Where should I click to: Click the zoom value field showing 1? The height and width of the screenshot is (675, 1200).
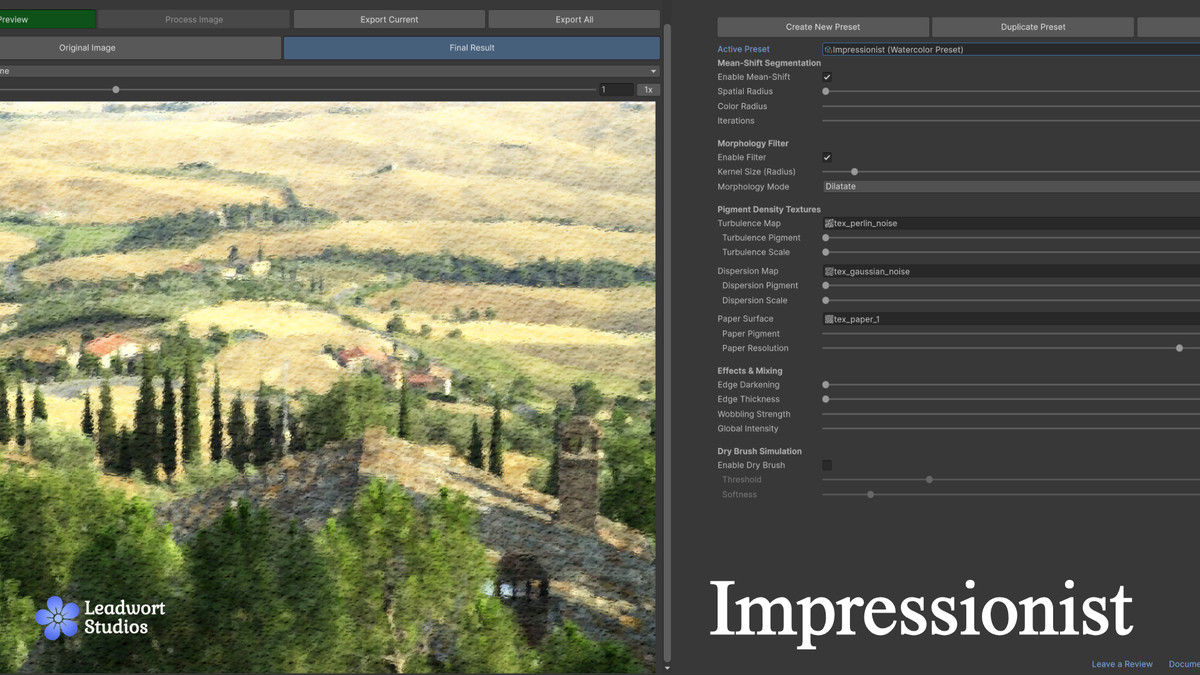coord(616,90)
